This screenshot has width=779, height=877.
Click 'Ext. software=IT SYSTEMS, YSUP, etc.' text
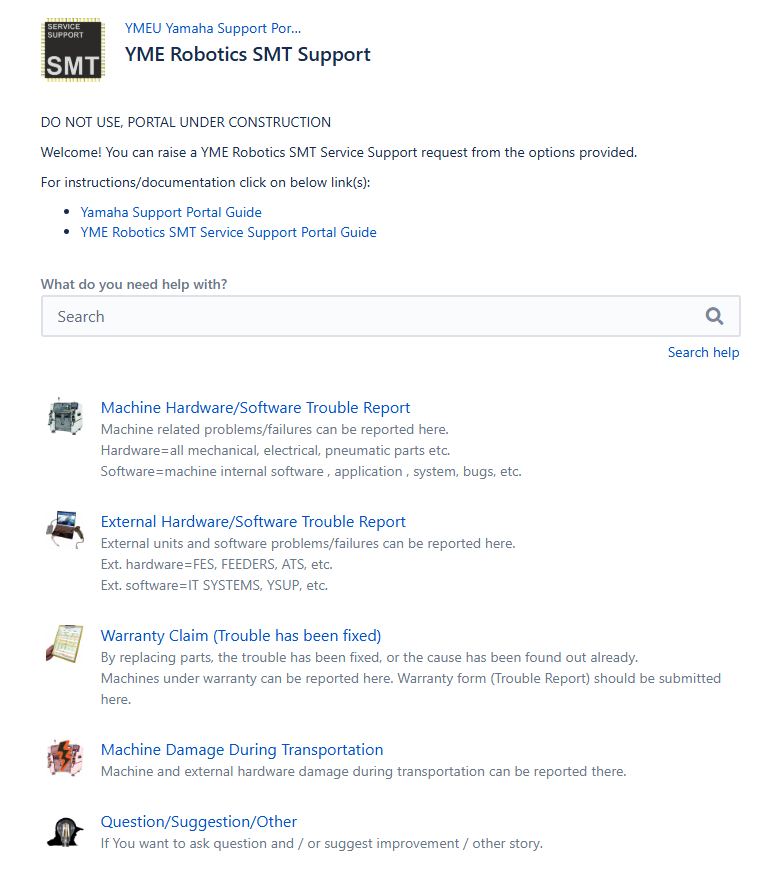(214, 586)
